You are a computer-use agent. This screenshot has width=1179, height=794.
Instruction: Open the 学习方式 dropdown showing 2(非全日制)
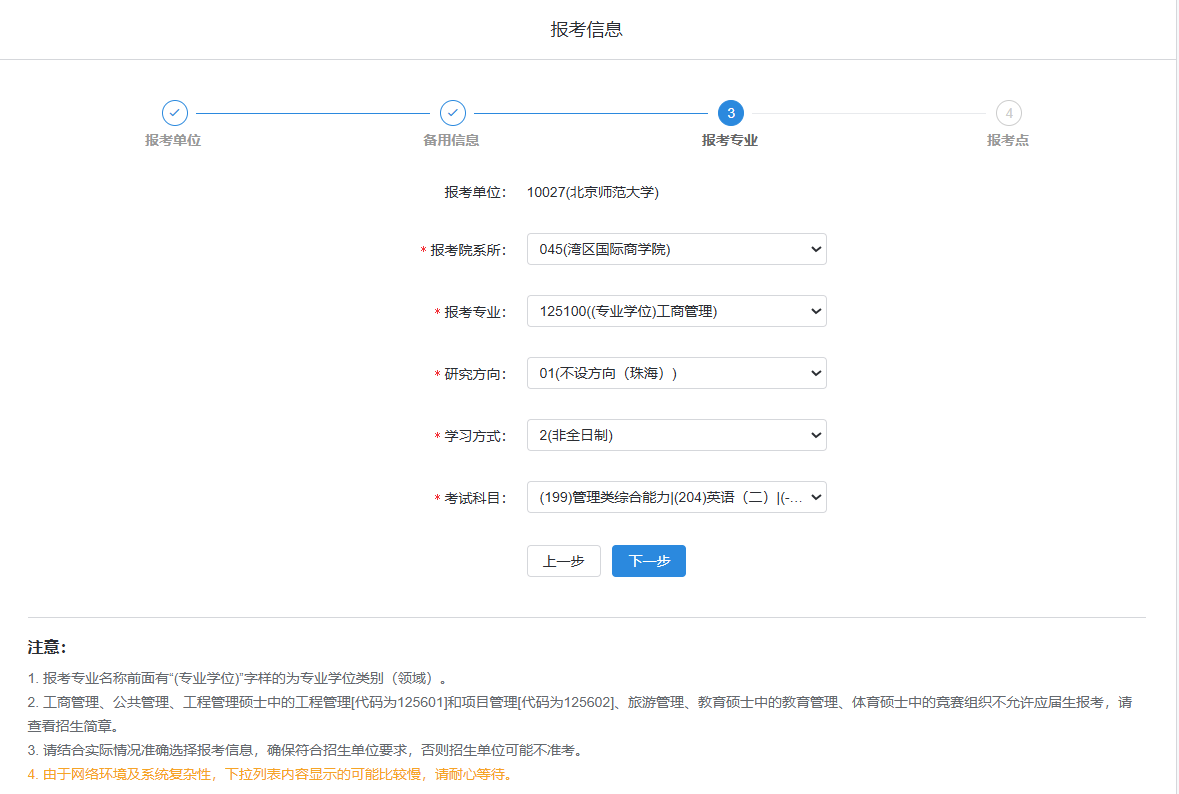coord(676,435)
